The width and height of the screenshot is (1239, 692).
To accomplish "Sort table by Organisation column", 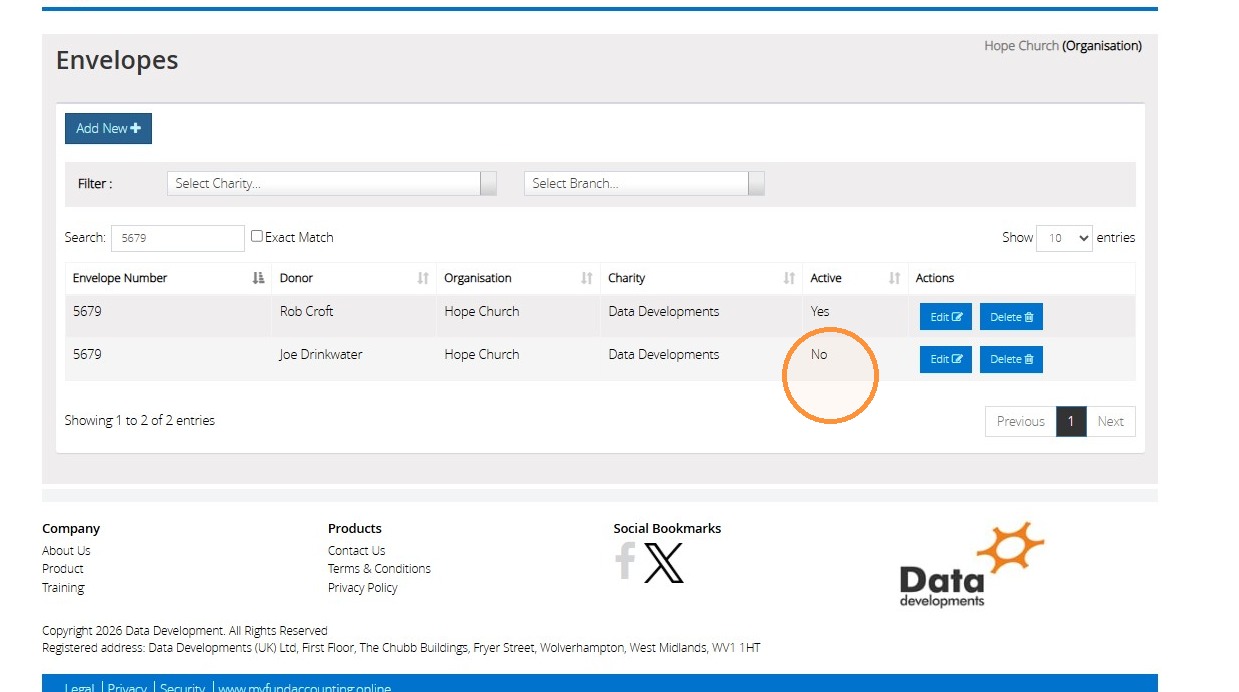I will pyautogui.click(x=518, y=278).
